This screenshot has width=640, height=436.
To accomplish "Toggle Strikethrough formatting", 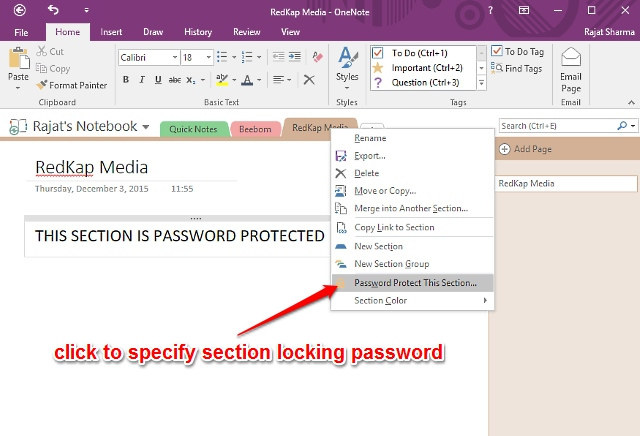I will point(175,80).
